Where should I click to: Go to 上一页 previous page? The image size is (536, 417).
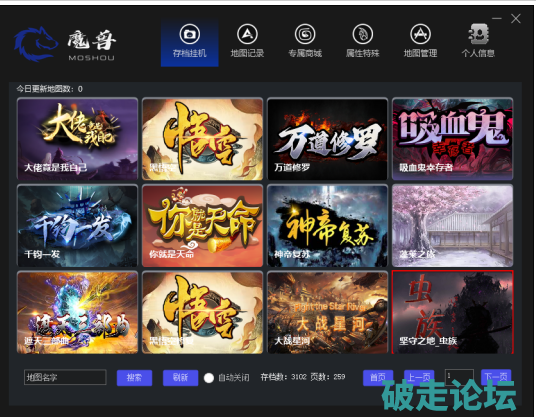pos(419,377)
